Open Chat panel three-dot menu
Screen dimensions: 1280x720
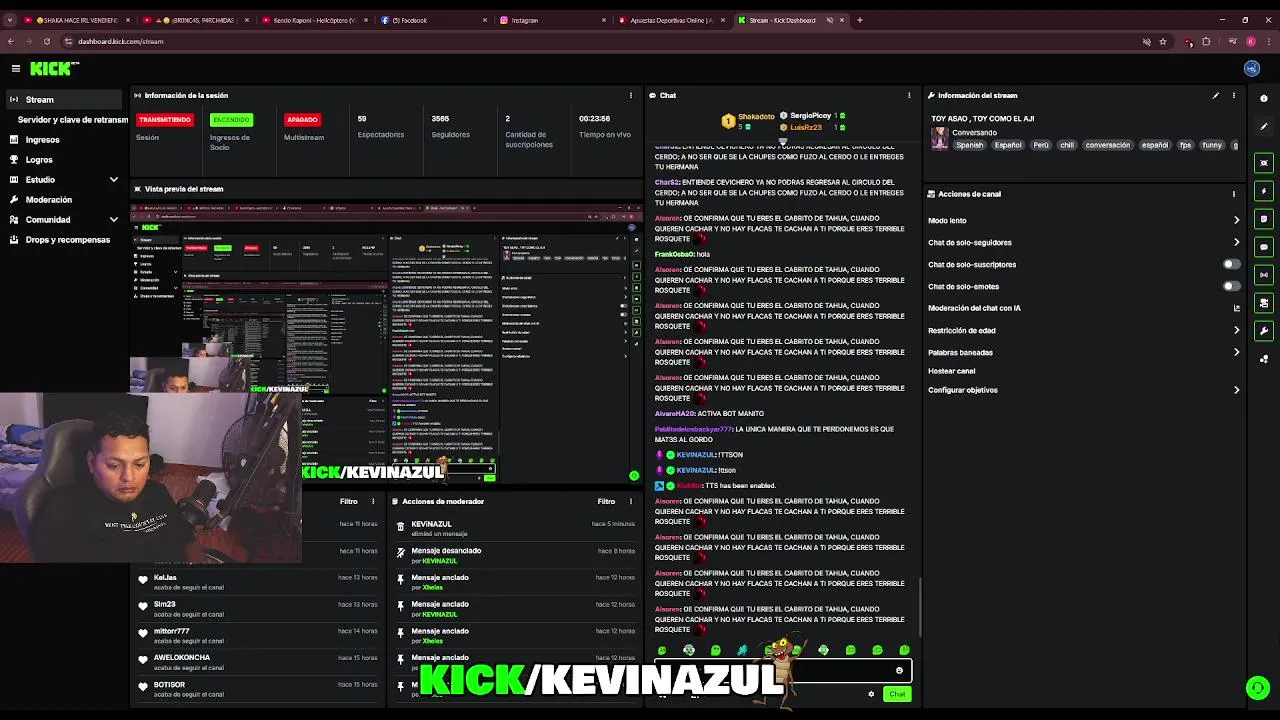(909, 95)
